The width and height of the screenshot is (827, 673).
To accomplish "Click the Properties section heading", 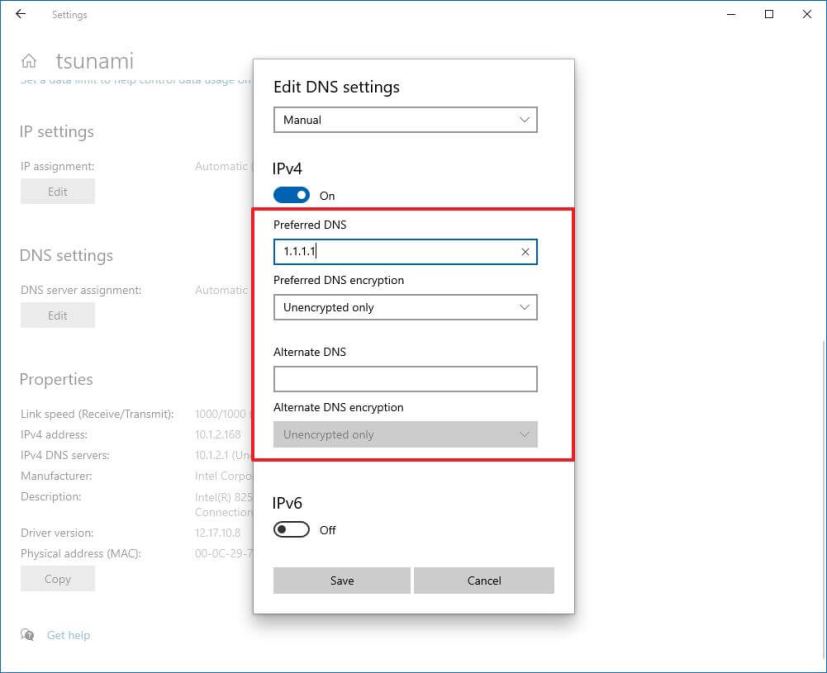I will pyautogui.click(x=56, y=379).
